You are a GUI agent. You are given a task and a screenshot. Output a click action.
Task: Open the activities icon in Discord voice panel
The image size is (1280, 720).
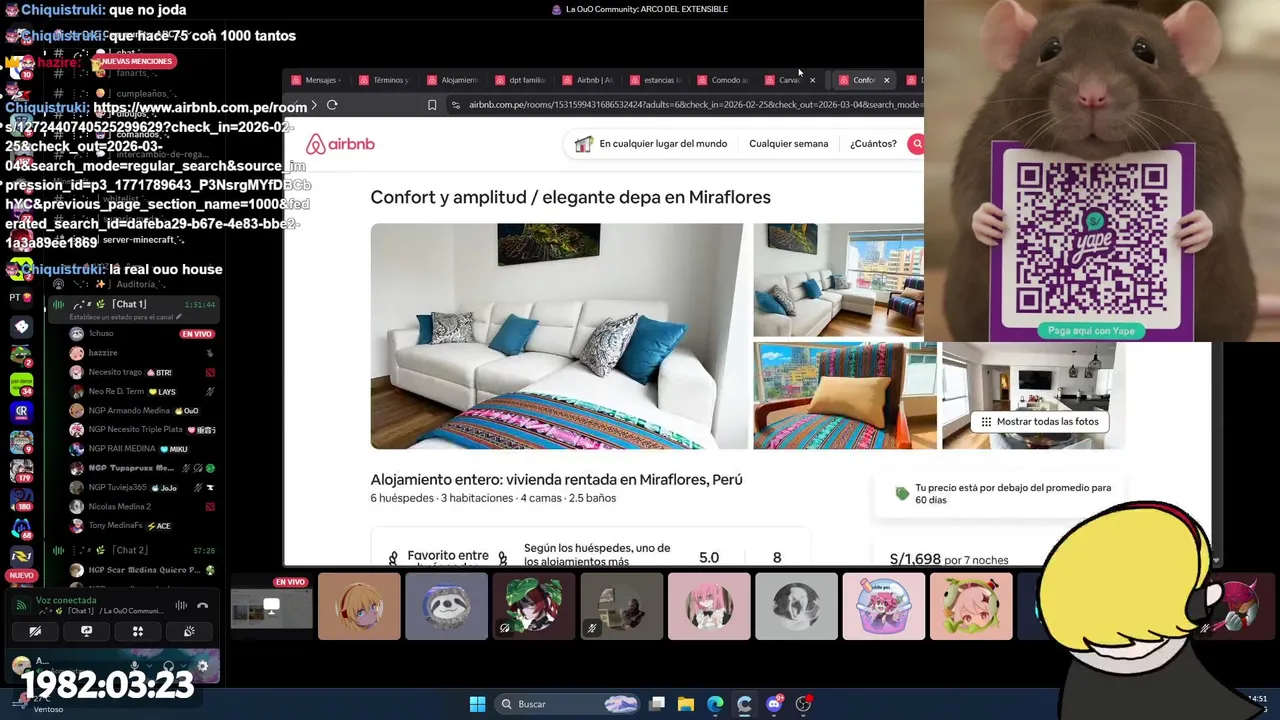click(138, 631)
